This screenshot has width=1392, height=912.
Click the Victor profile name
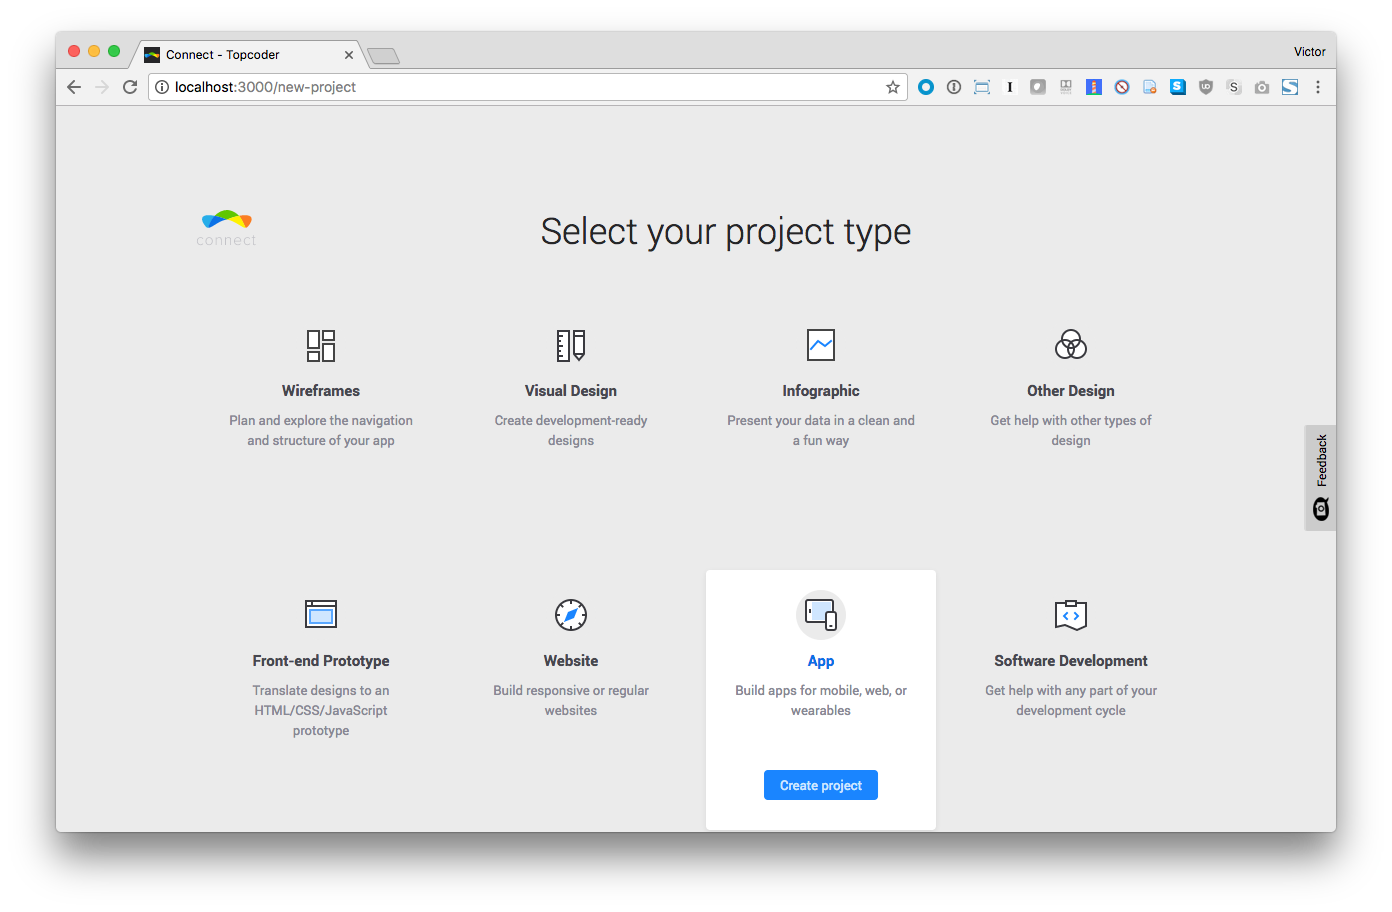[x=1310, y=52]
